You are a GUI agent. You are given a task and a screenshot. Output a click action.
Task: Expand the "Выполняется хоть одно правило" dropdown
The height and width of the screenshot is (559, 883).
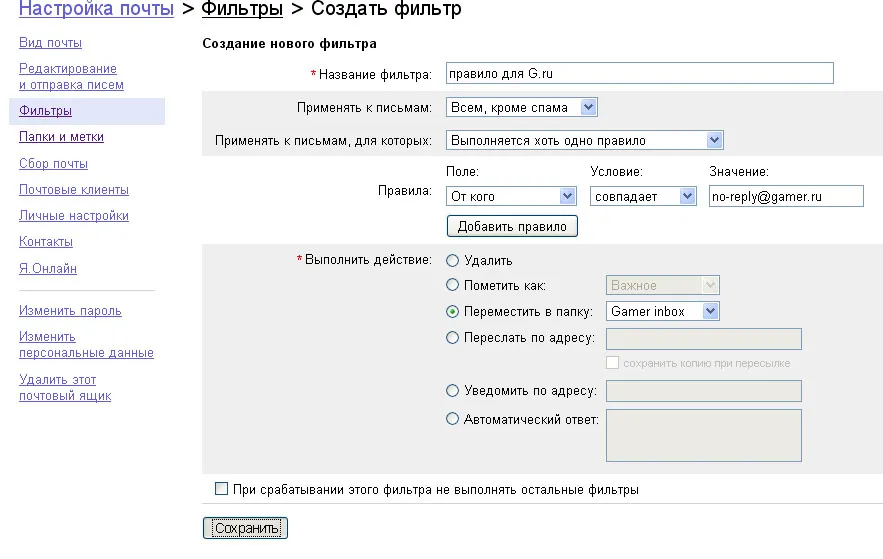pyautogui.click(x=584, y=140)
